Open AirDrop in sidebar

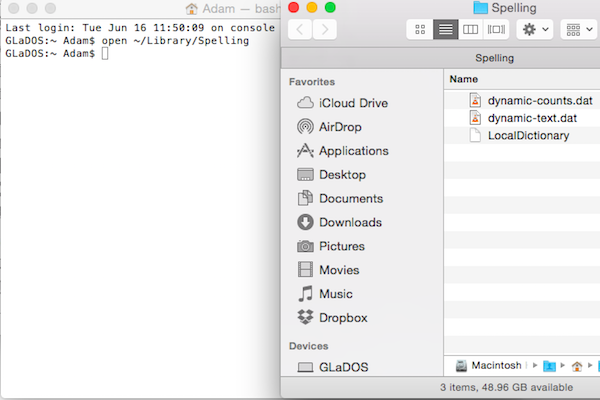[x=329, y=127]
